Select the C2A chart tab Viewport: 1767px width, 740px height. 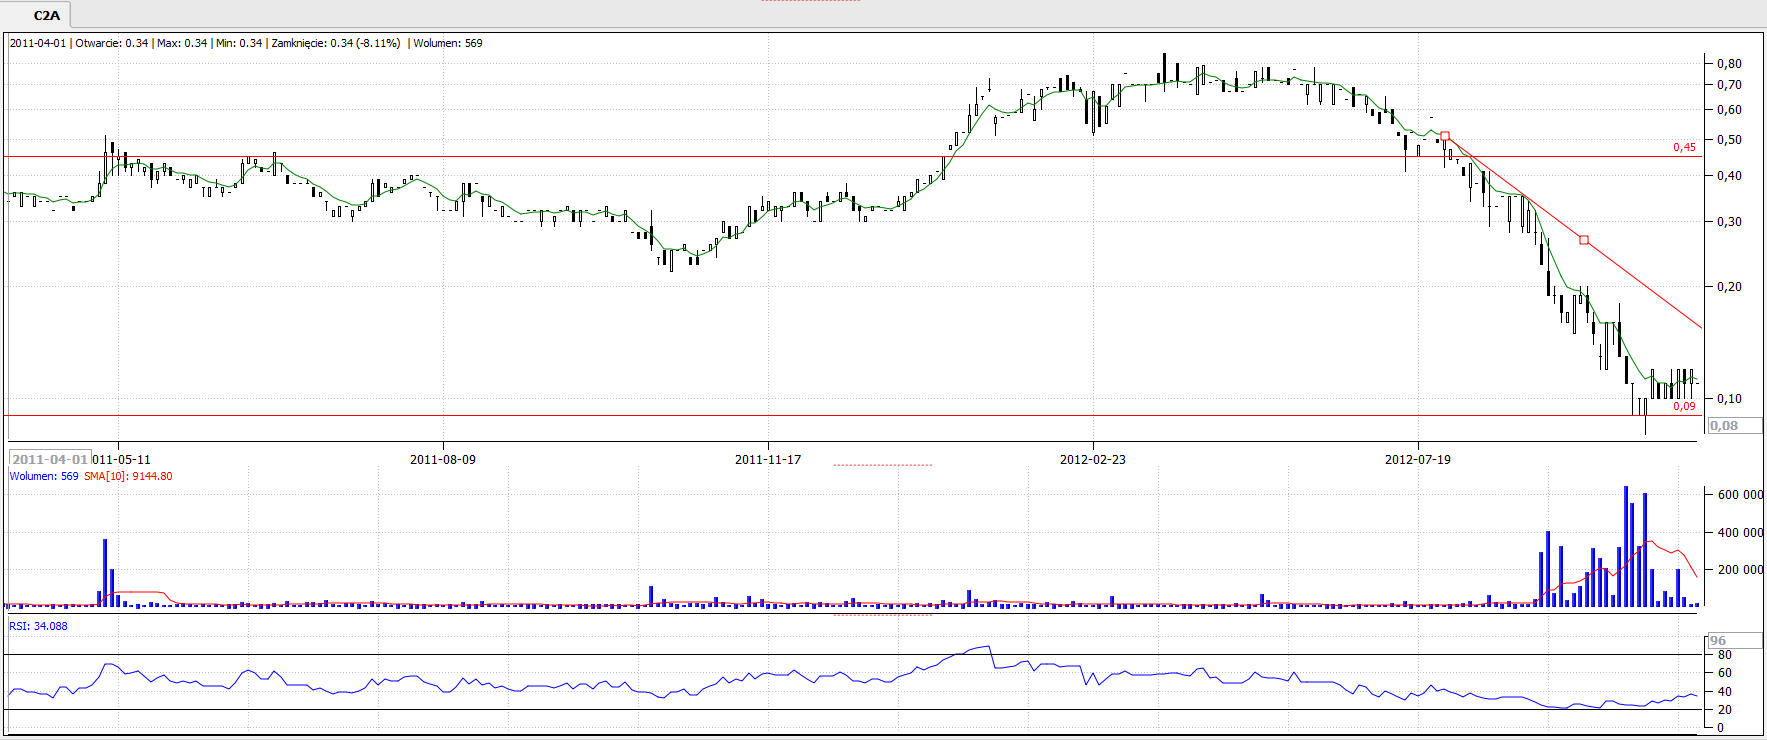[x=46, y=15]
